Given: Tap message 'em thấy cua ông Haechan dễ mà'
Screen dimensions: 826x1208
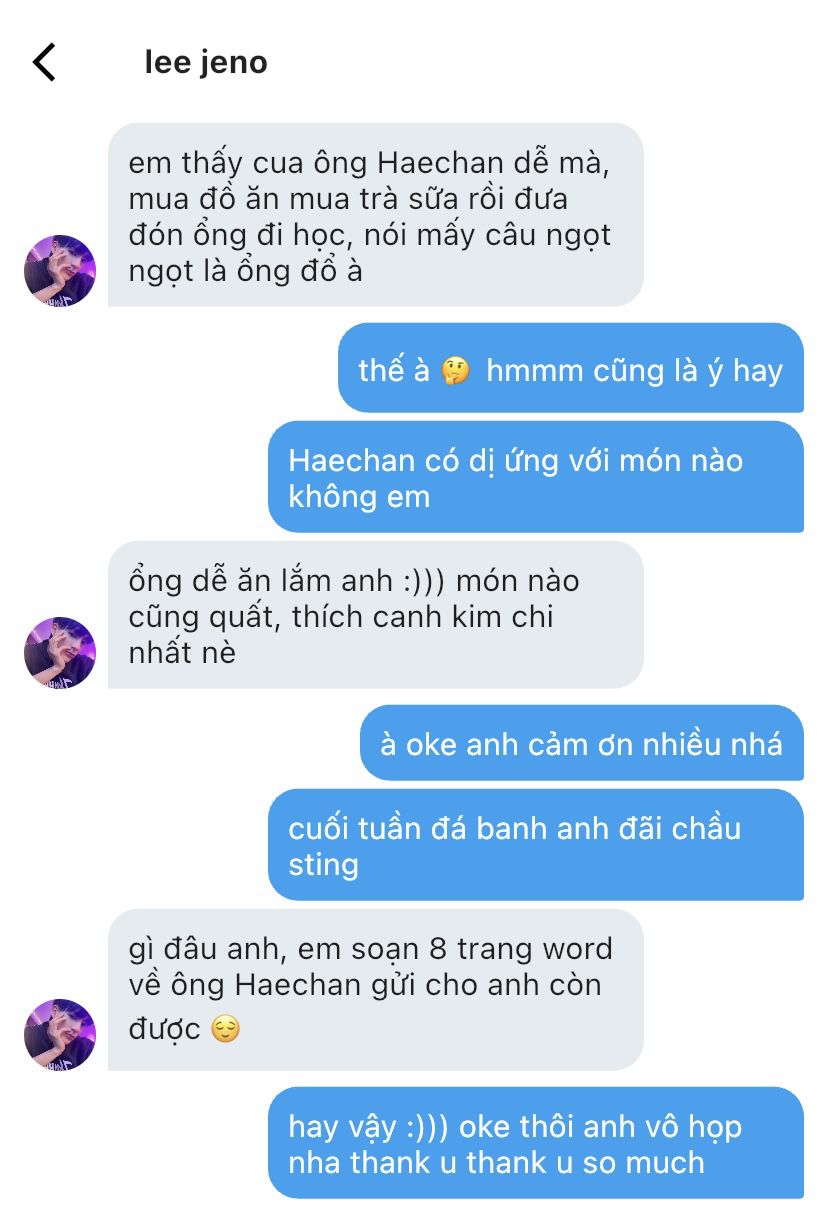Looking at the screenshot, I should click(x=375, y=215).
